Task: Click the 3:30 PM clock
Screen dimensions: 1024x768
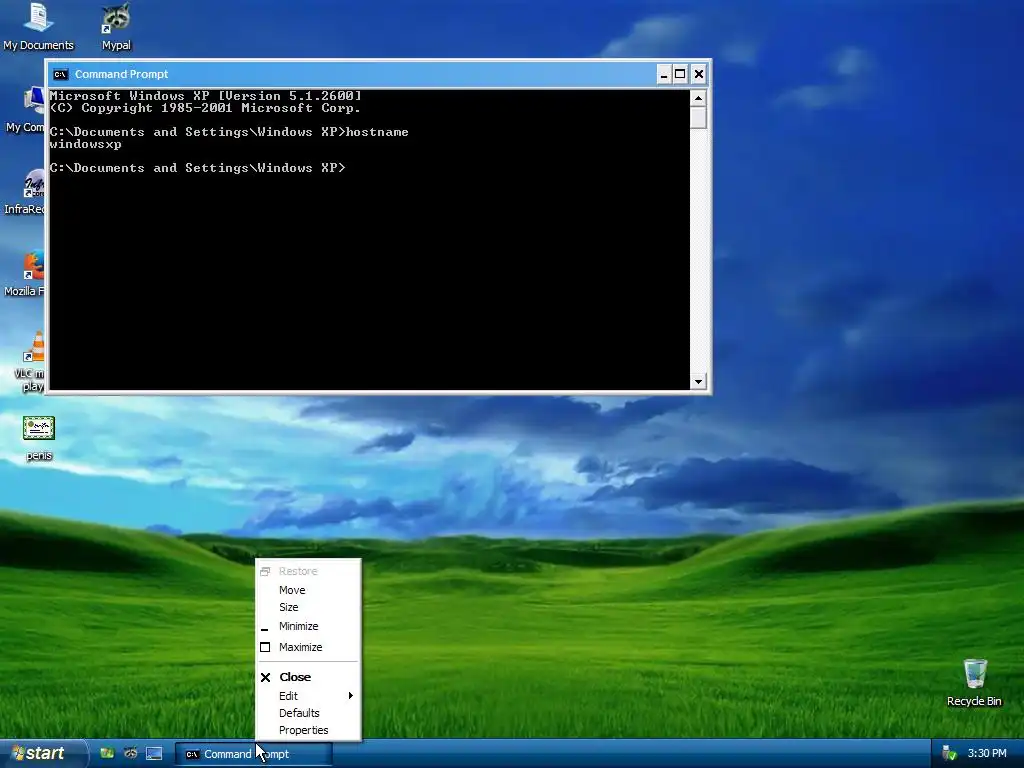Action: tap(987, 754)
